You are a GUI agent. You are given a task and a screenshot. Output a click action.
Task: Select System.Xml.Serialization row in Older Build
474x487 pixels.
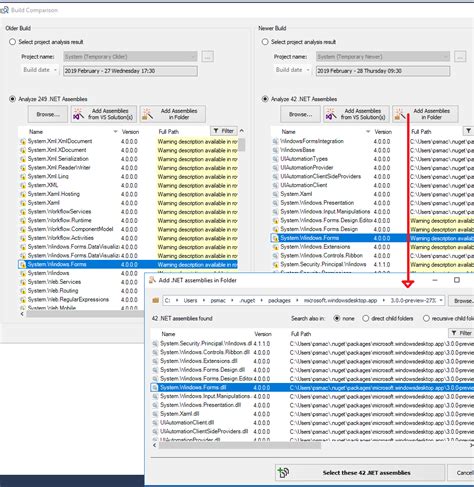pos(128,159)
